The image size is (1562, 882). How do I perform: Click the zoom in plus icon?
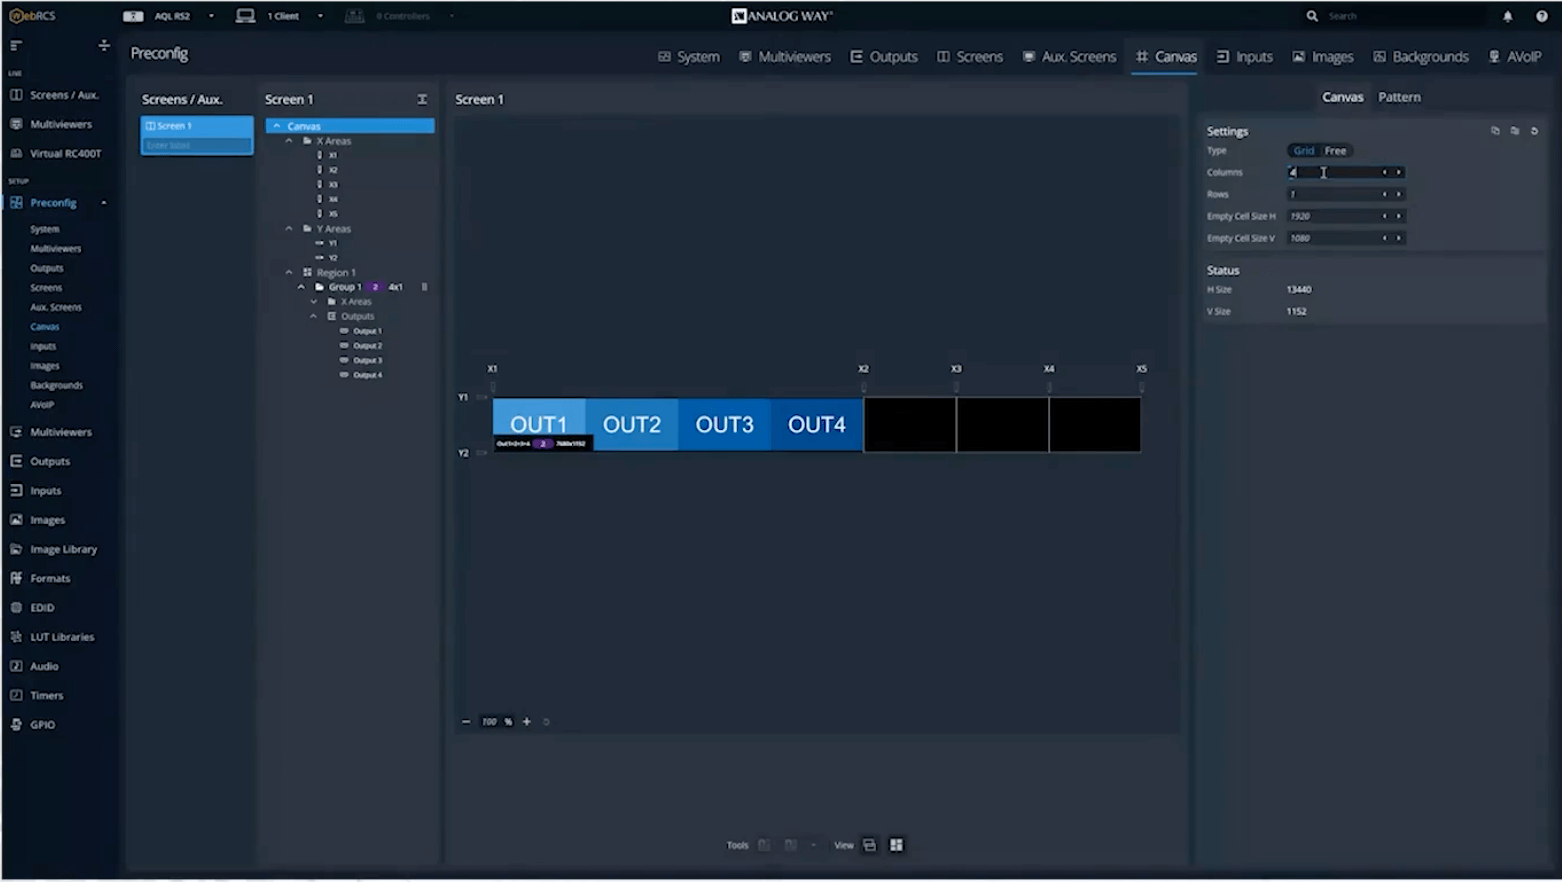527,721
